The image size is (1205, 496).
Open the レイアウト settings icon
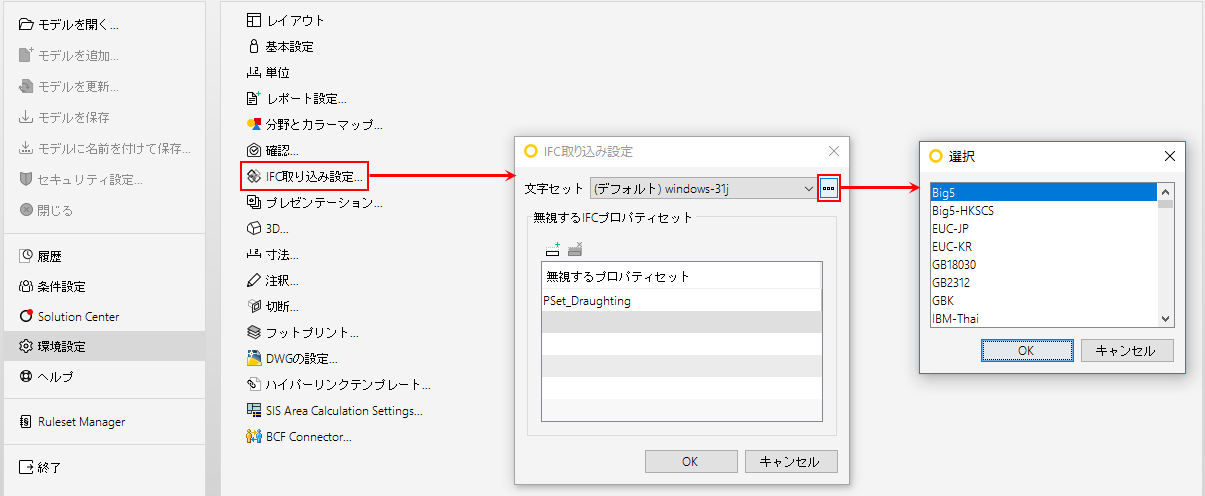[254, 20]
